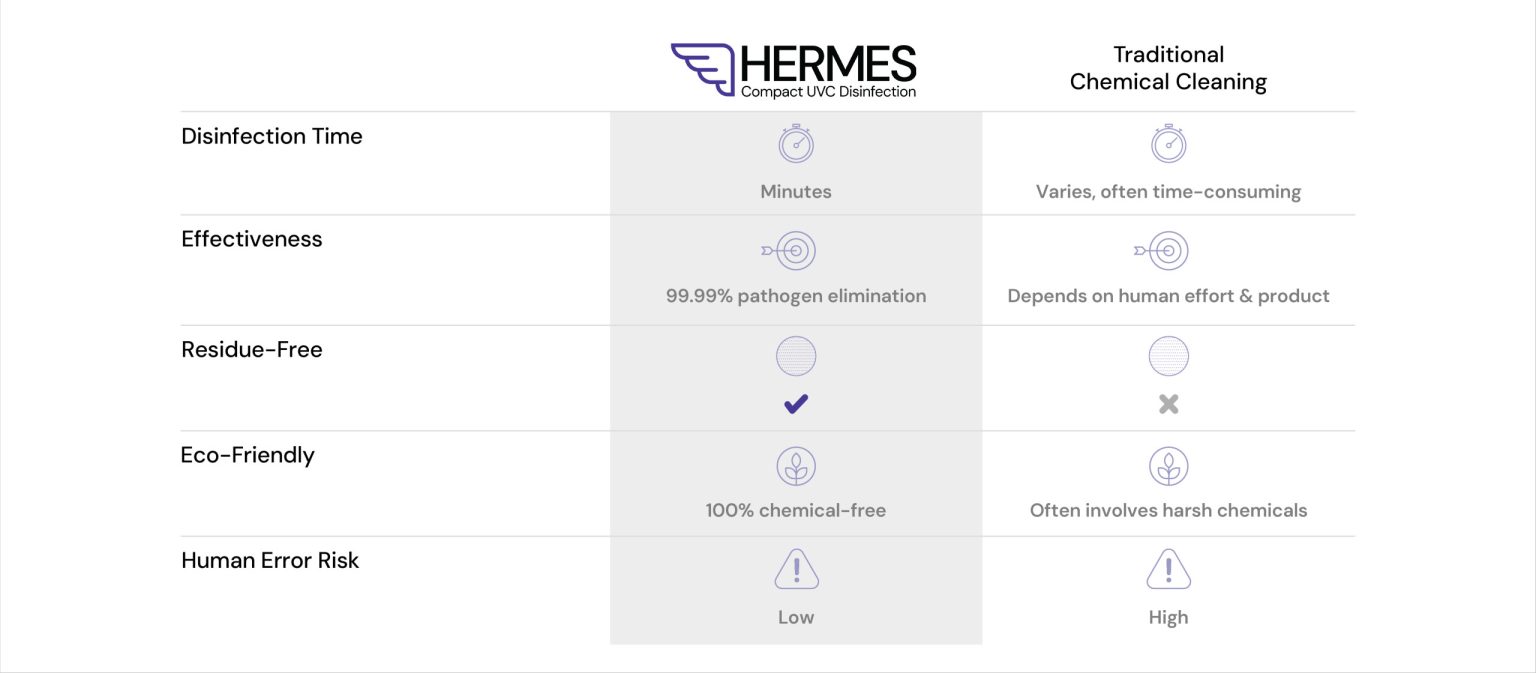
Task: Click the Eco-Friendly row label
Action: [x=248, y=455]
